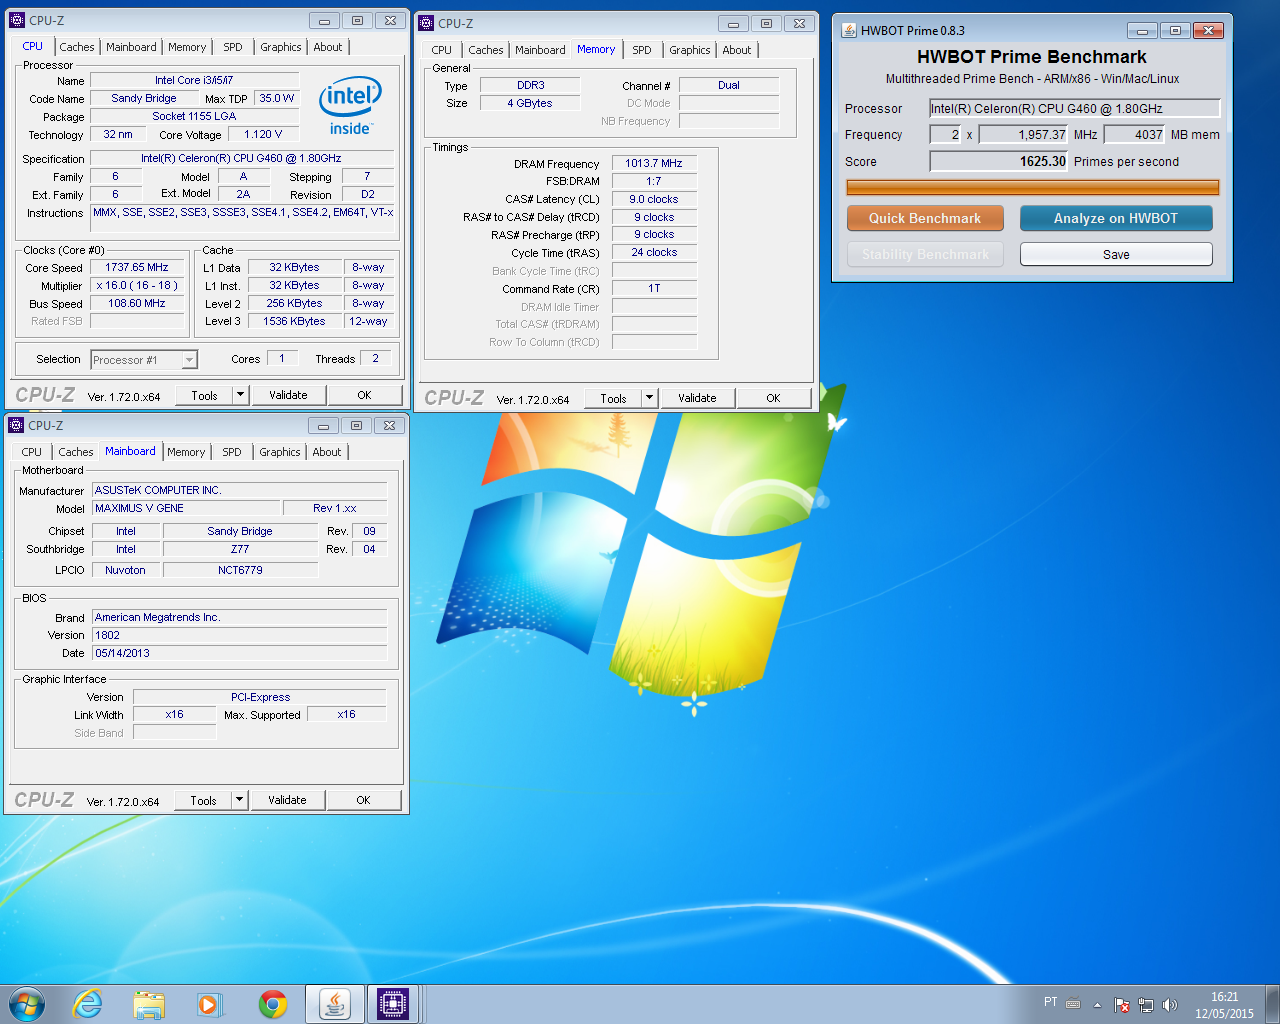Click OK in CPU window
Image resolution: width=1280 pixels, height=1024 pixels.
click(364, 395)
